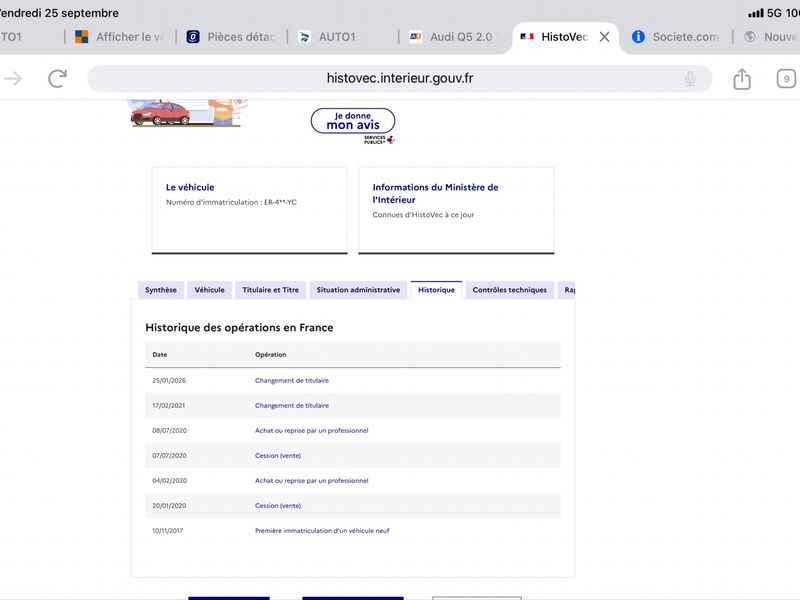Open the Titulaire et Titre tab
800x600 pixels.
[x=270, y=290]
